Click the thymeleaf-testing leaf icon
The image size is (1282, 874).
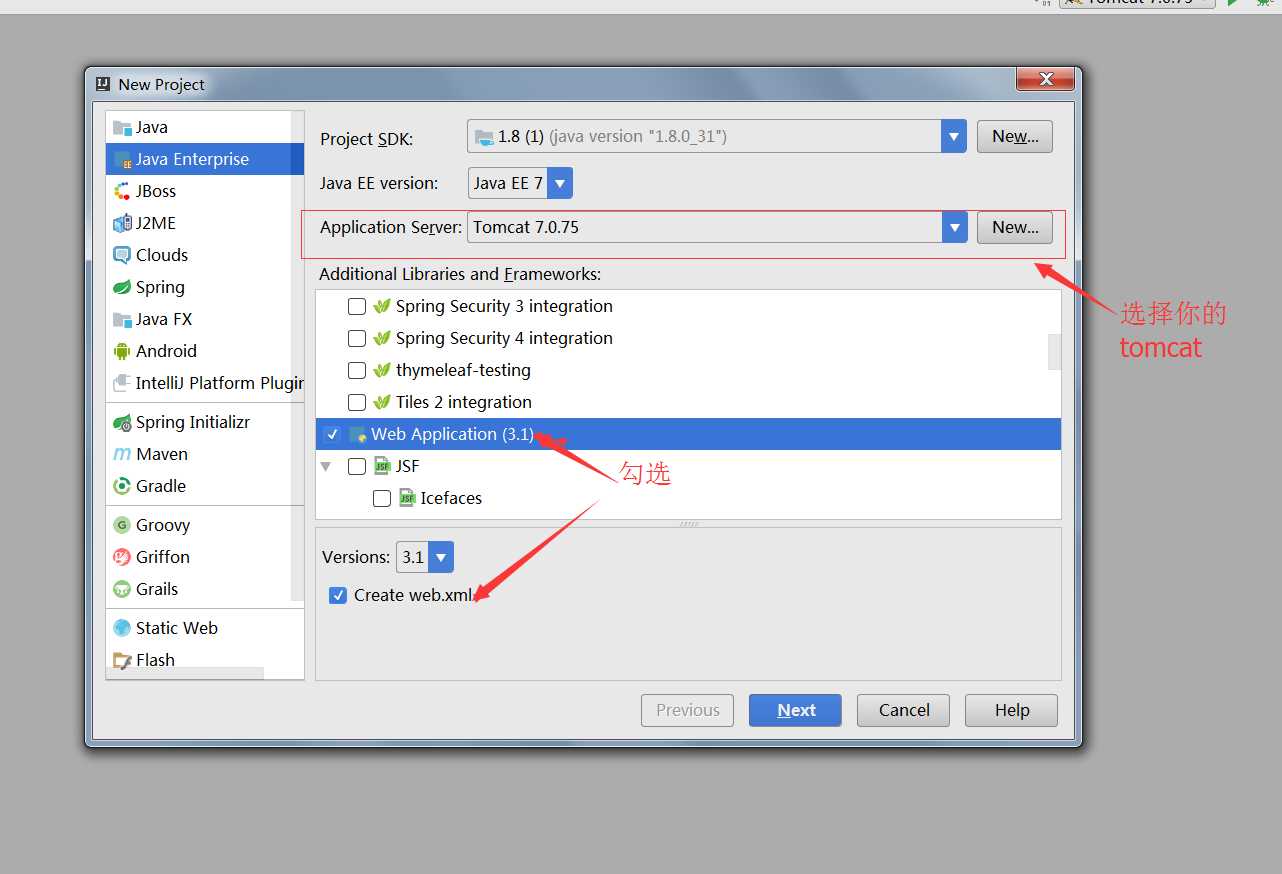click(x=381, y=370)
